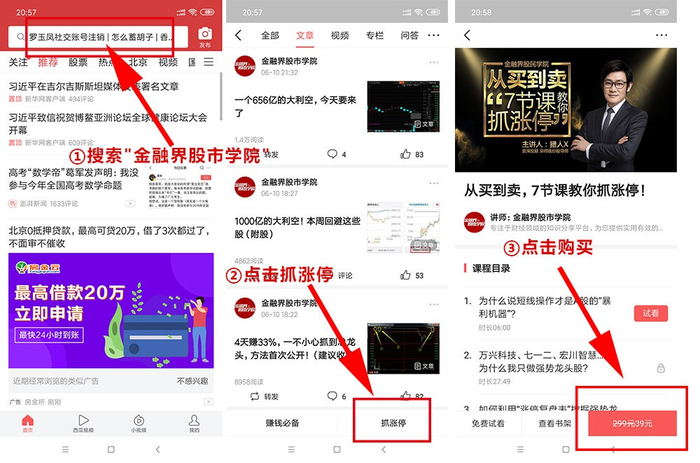700x463 pixels.
Task: Open lesson 1 为什么说短线操作才是A股的
Action: 545,307
